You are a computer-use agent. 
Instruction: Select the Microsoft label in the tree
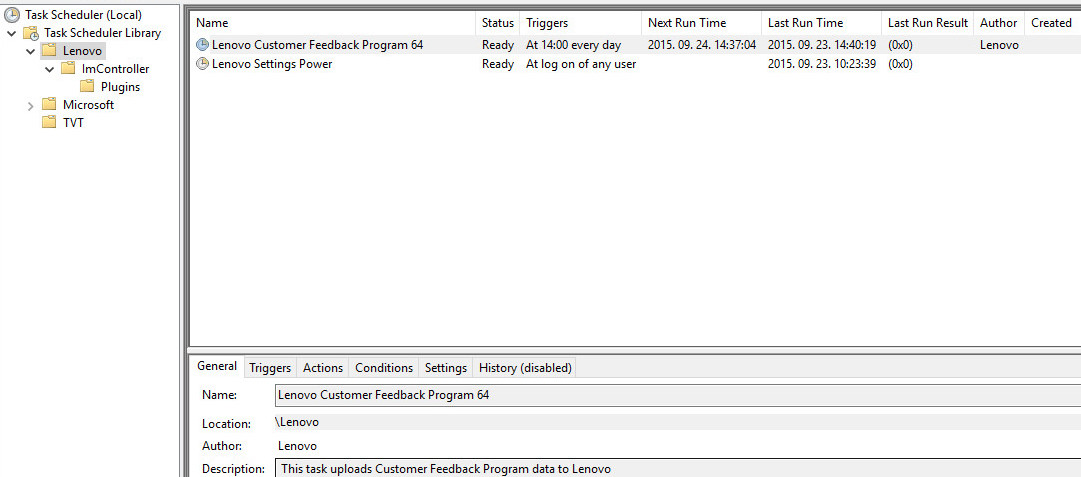click(88, 105)
